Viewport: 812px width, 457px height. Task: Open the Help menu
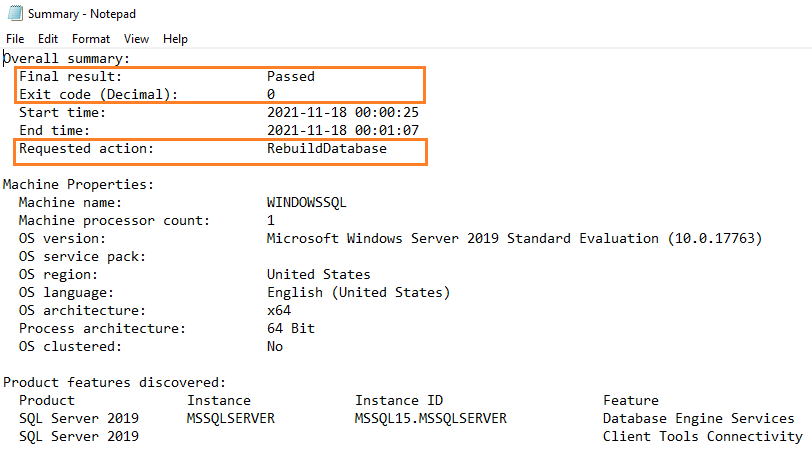[x=175, y=39]
